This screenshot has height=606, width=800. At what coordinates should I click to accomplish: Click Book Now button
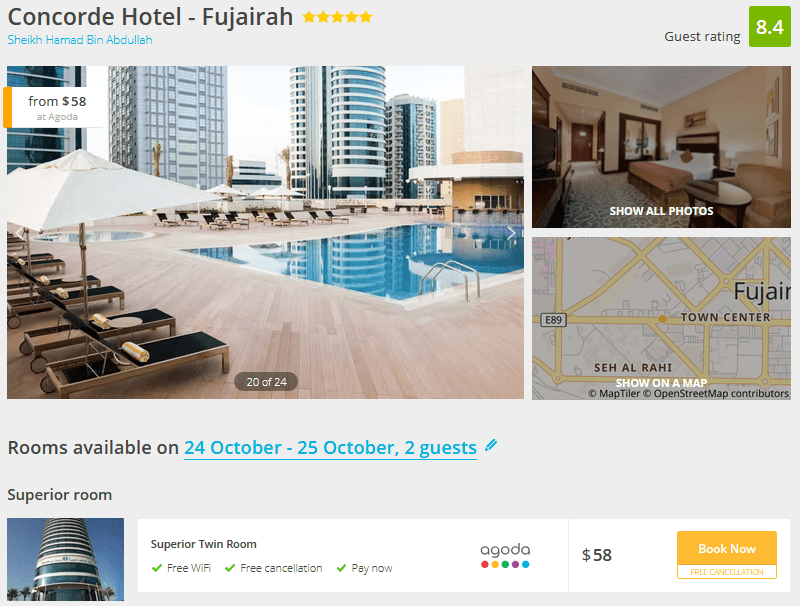(727, 549)
